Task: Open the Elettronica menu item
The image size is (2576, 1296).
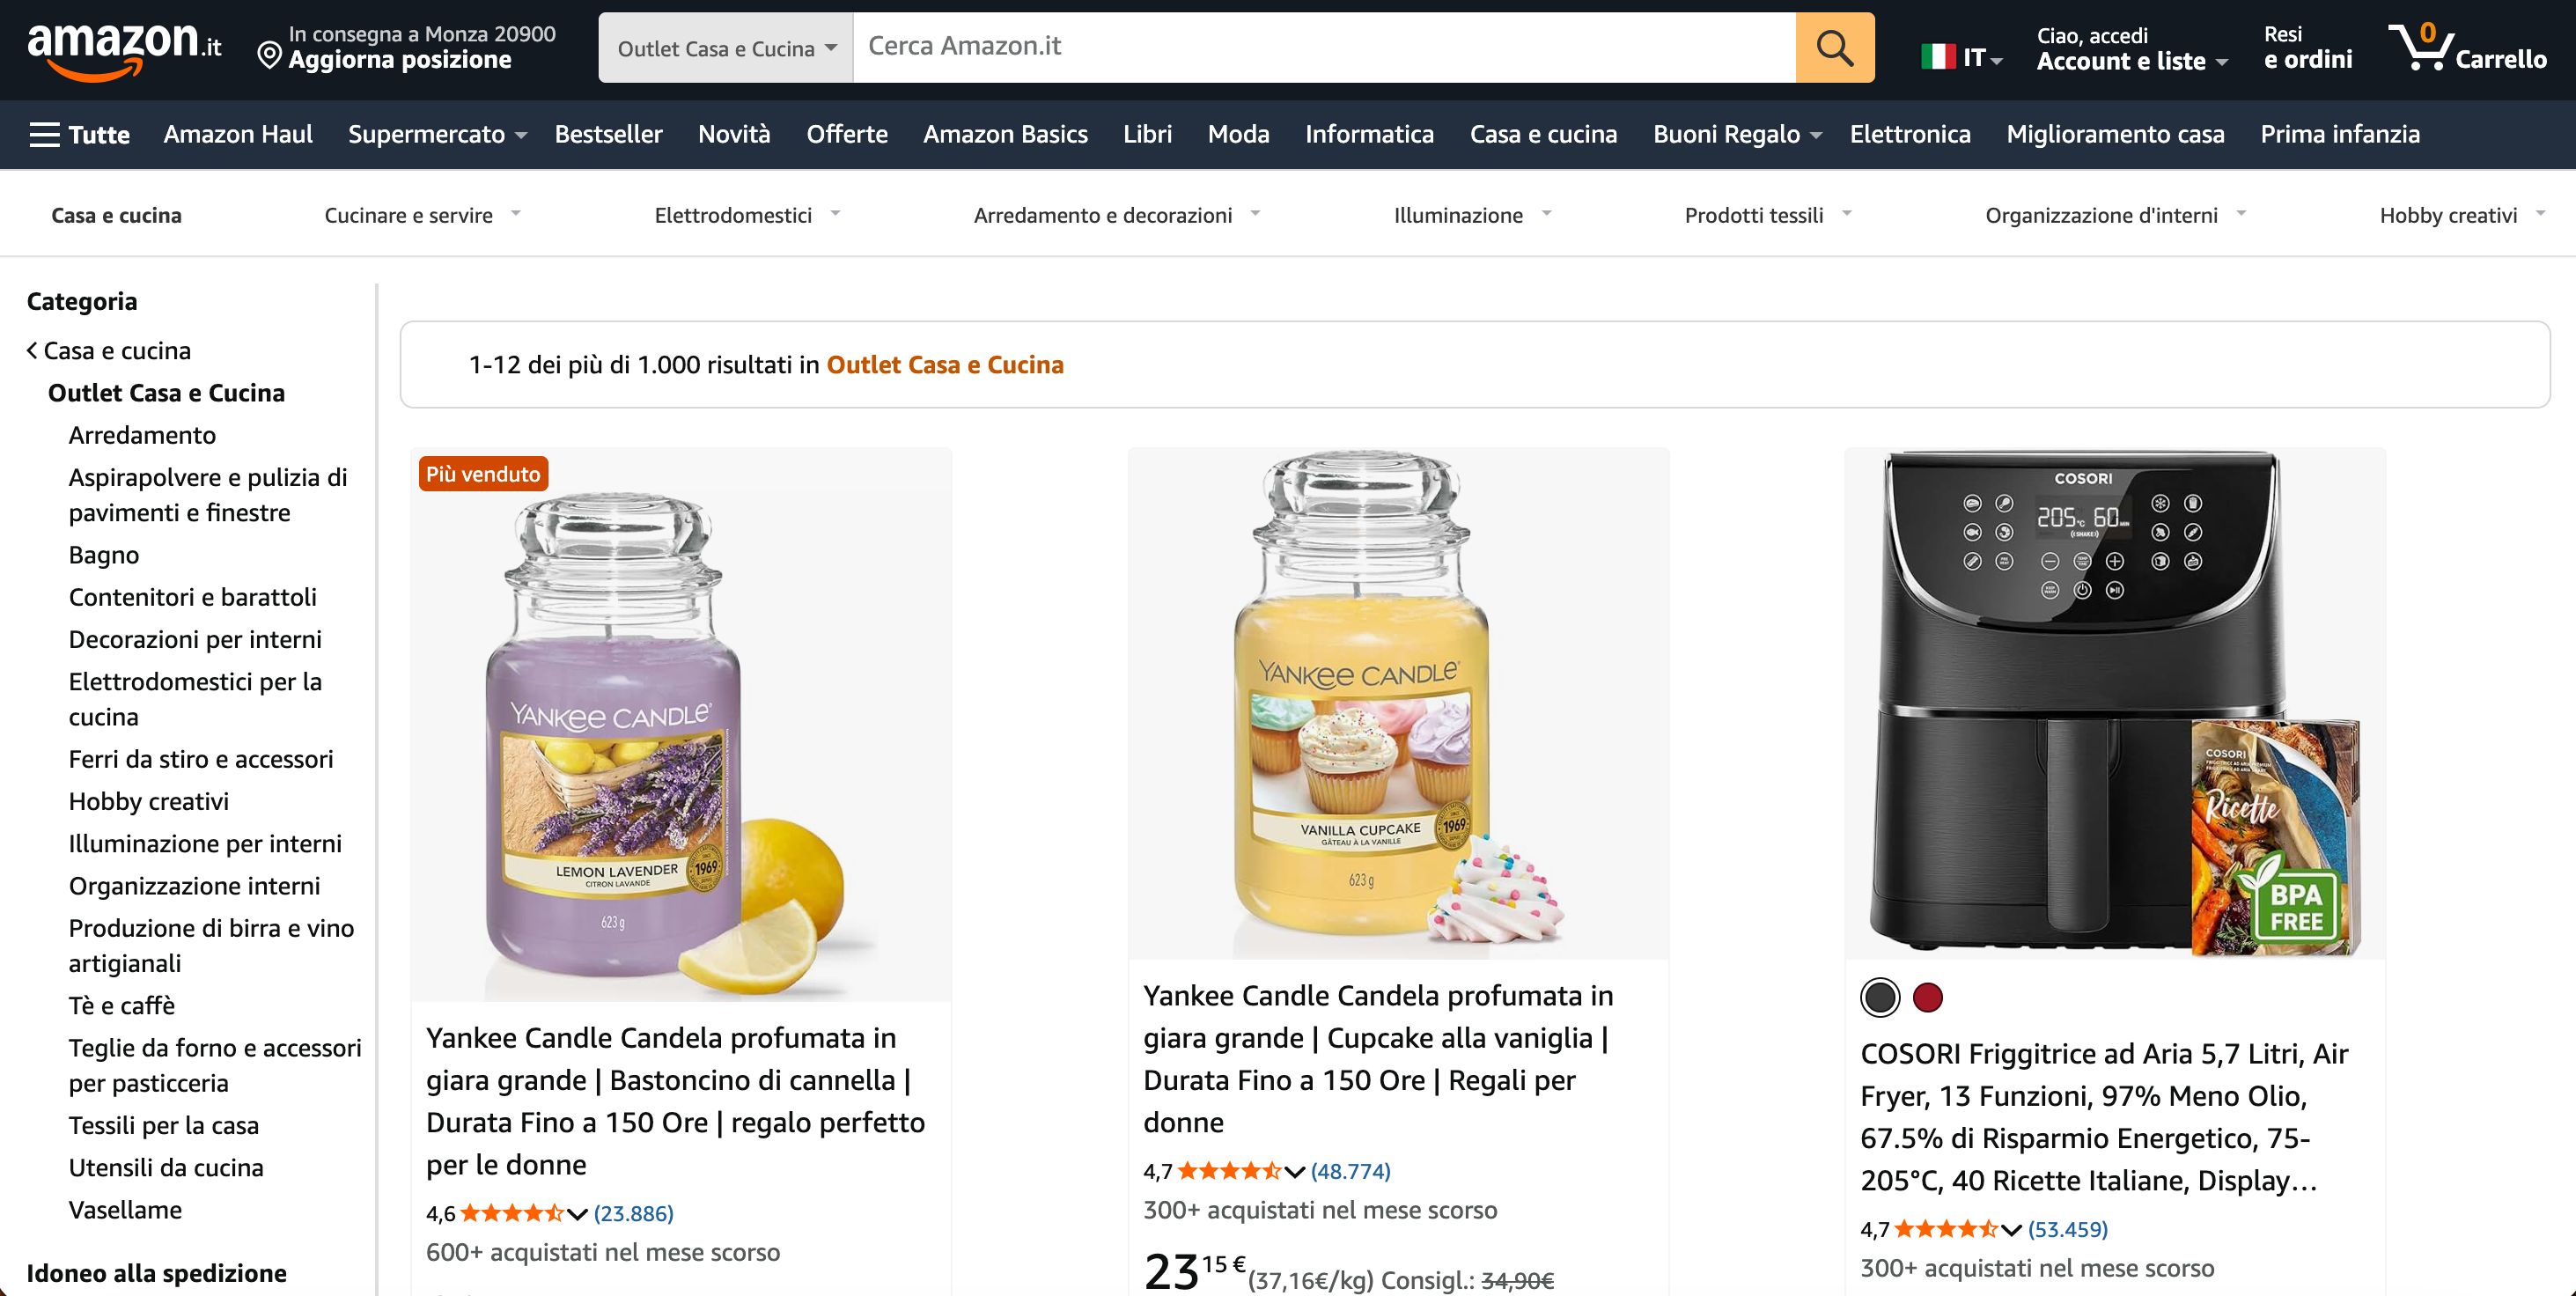Action: [1909, 134]
